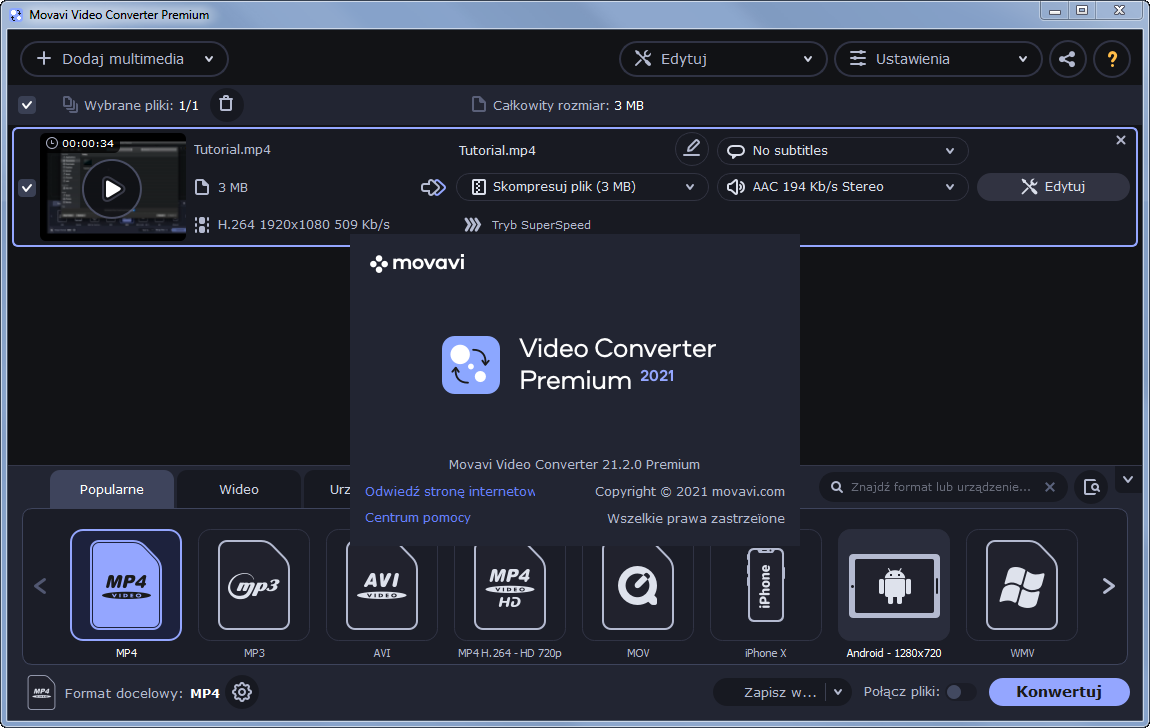Collapse the format panel chevron
The width and height of the screenshot is (1150, 728).
pyautogui.click(x=1128, y=480)
